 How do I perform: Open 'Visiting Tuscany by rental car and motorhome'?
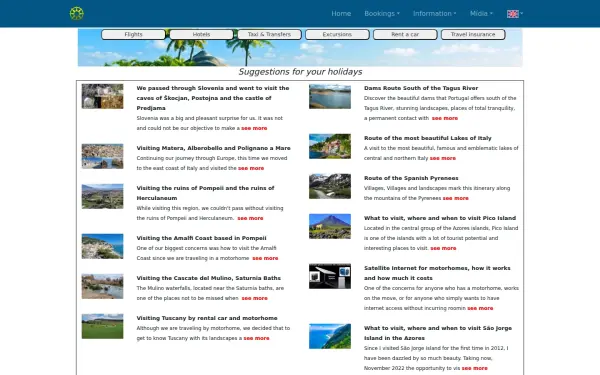click(x=207, y=318)
